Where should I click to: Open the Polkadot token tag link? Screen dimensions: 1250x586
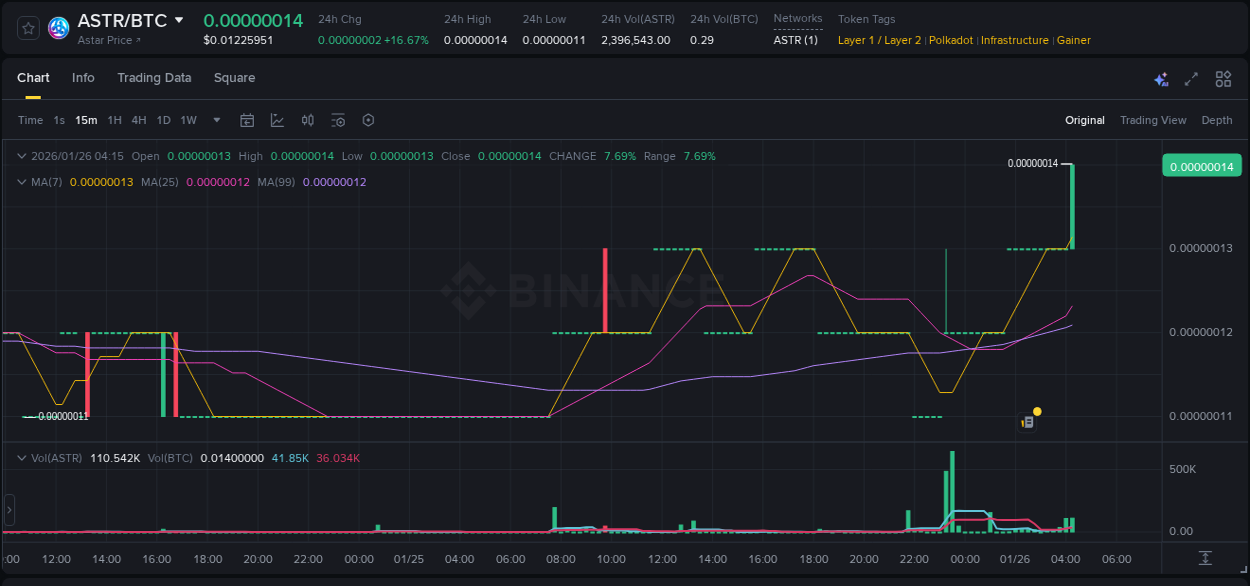point(950,40)
